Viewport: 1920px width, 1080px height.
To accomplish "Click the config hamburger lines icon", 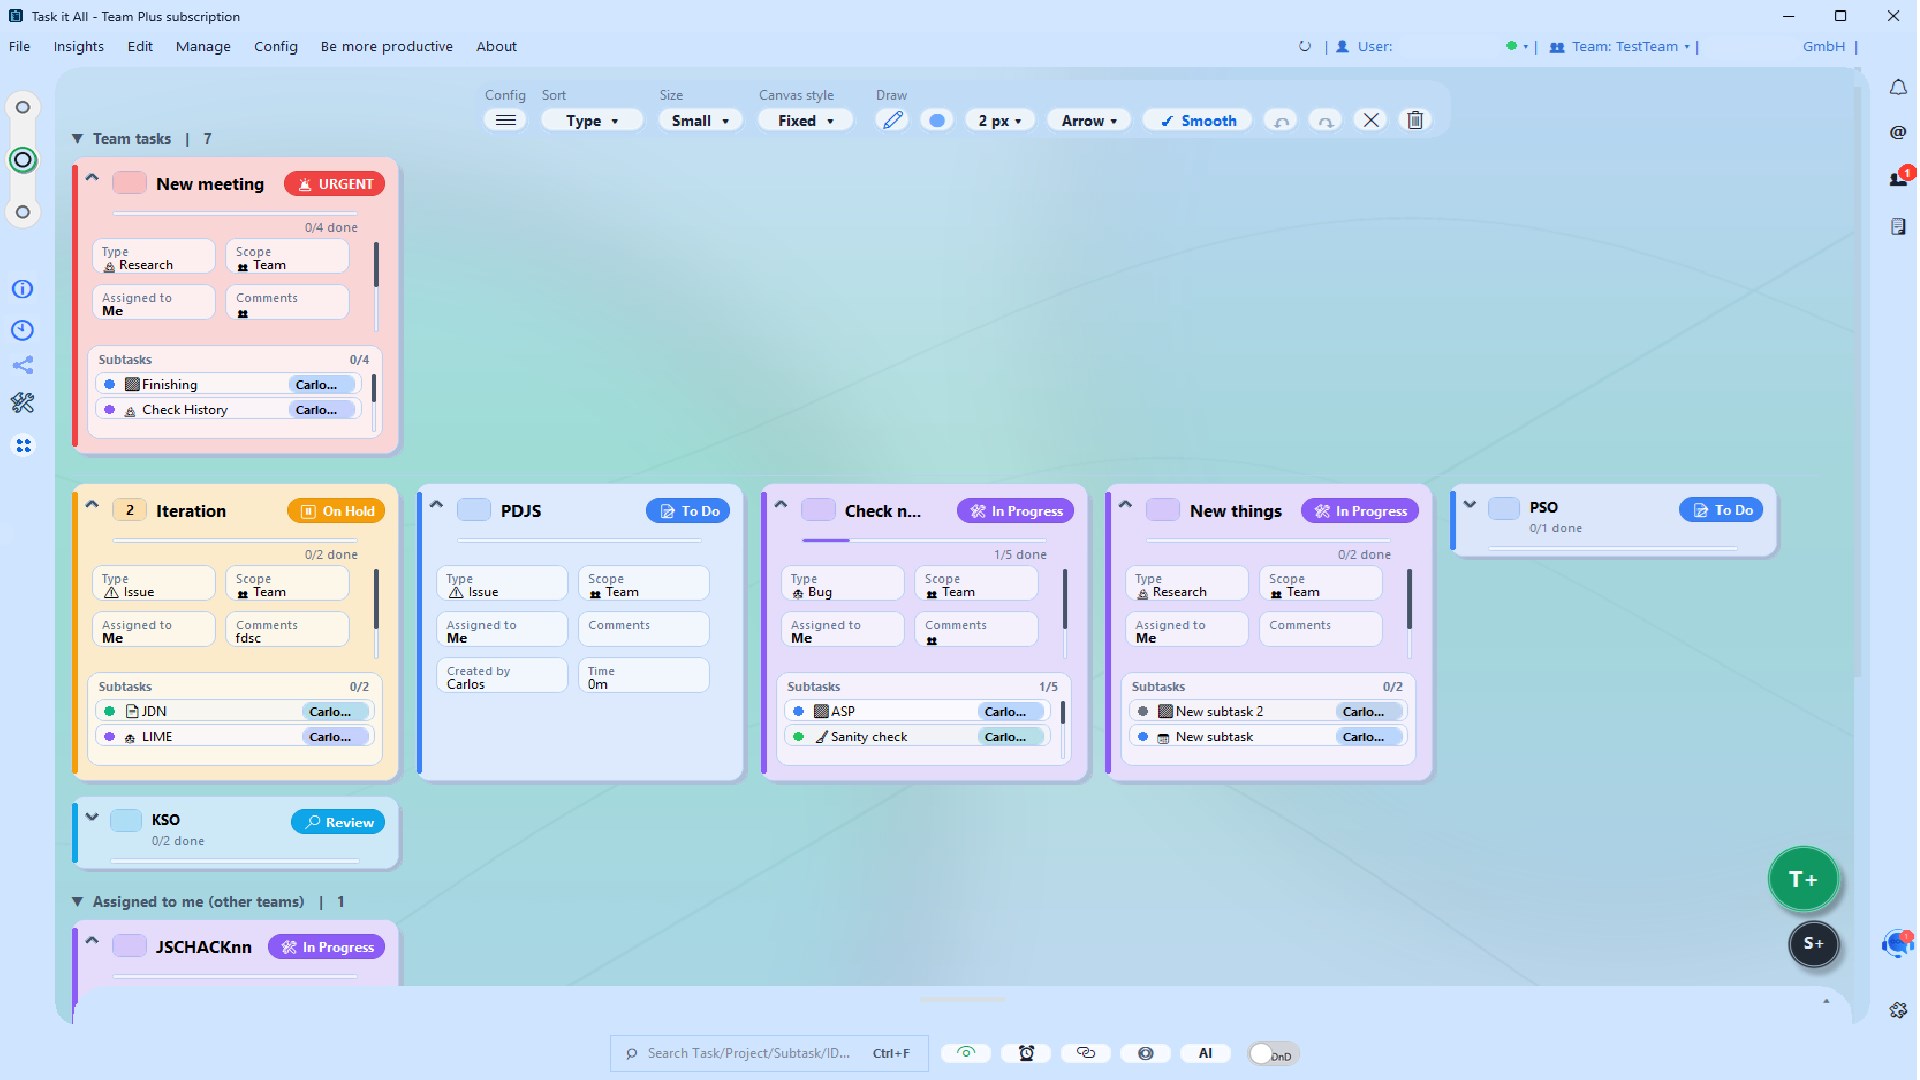I will (x=506, y=120).
